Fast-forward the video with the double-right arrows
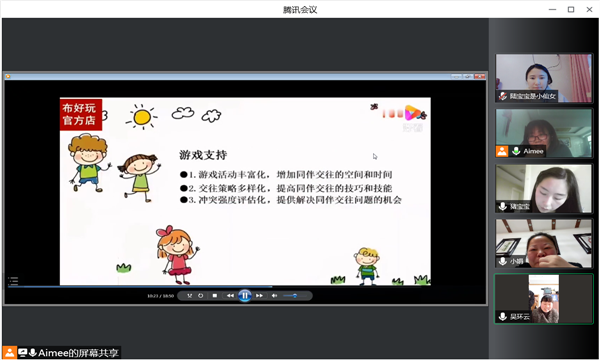Image resolution: width=600 pixels, height=360 pixels. [x=259, y=296]
